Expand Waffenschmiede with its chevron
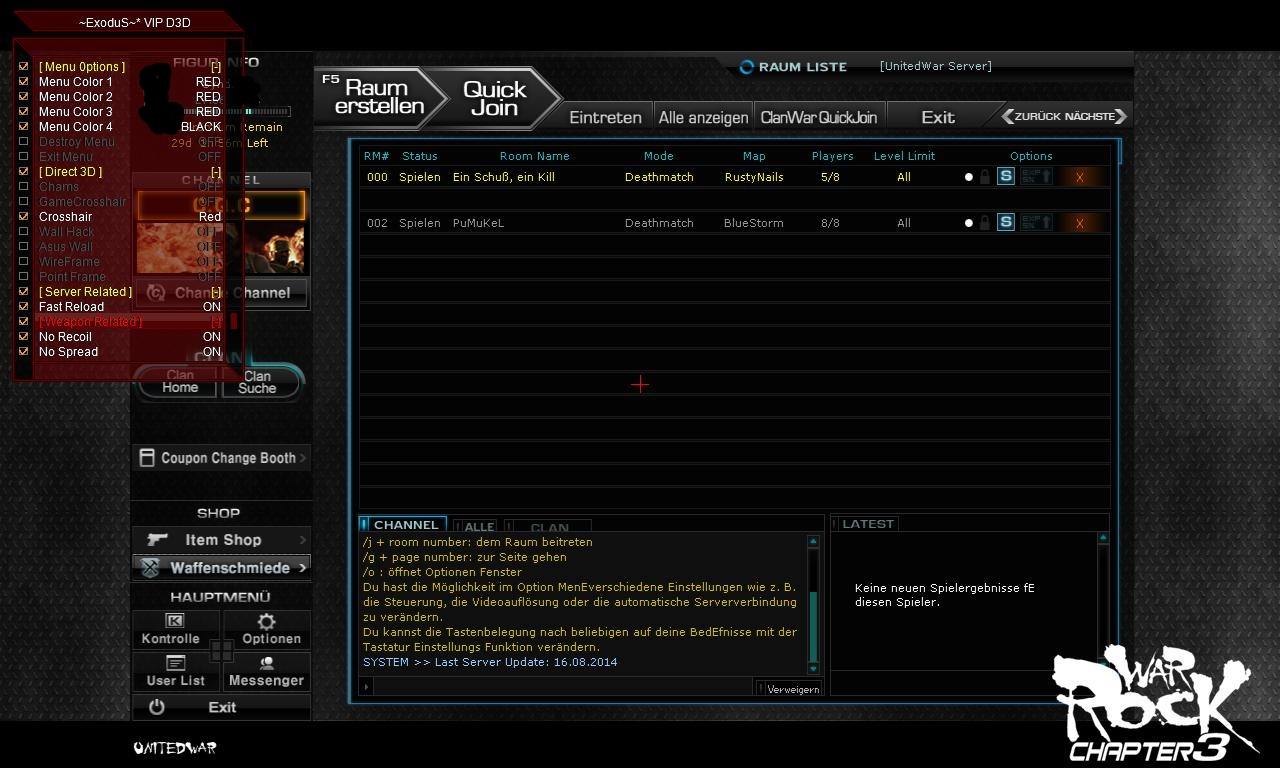 pos(302,568)
